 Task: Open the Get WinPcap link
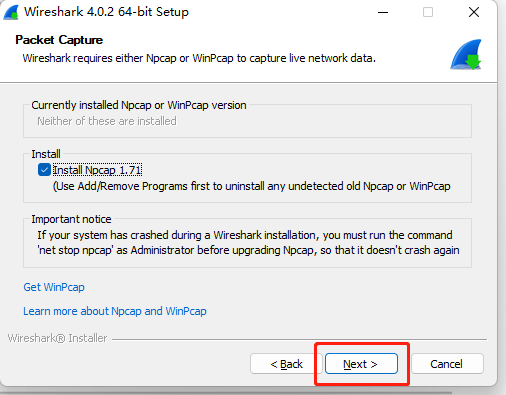tap(54, 287)
